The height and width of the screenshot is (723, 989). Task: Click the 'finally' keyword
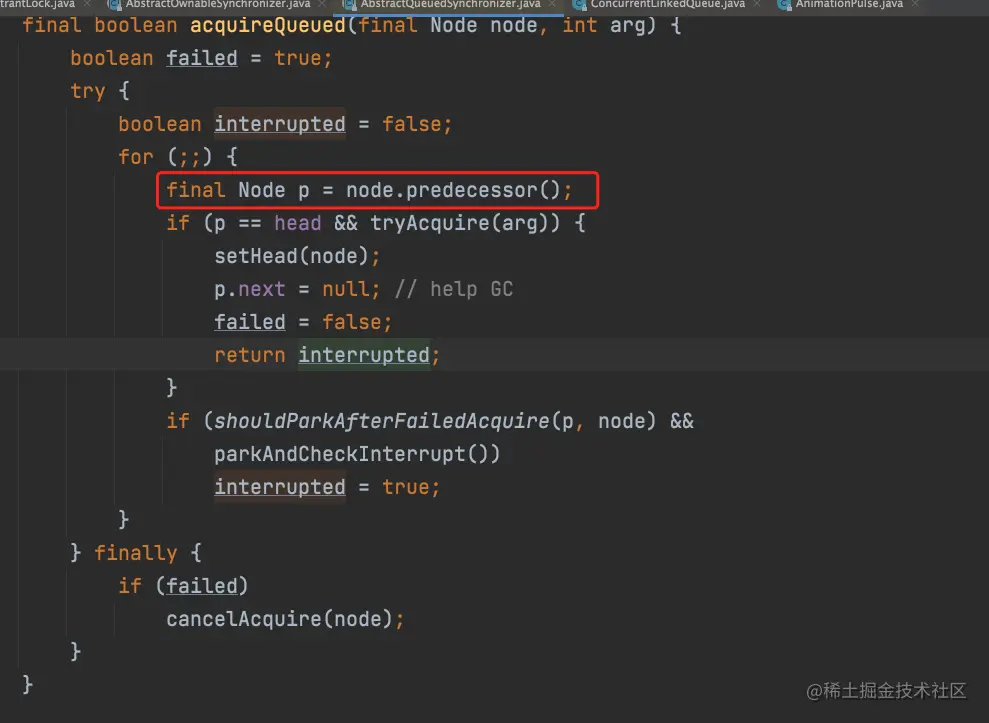pos(136,553)
